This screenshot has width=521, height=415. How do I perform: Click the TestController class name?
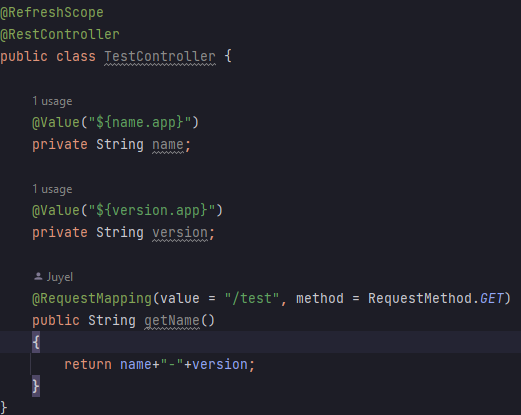(160, 56)
